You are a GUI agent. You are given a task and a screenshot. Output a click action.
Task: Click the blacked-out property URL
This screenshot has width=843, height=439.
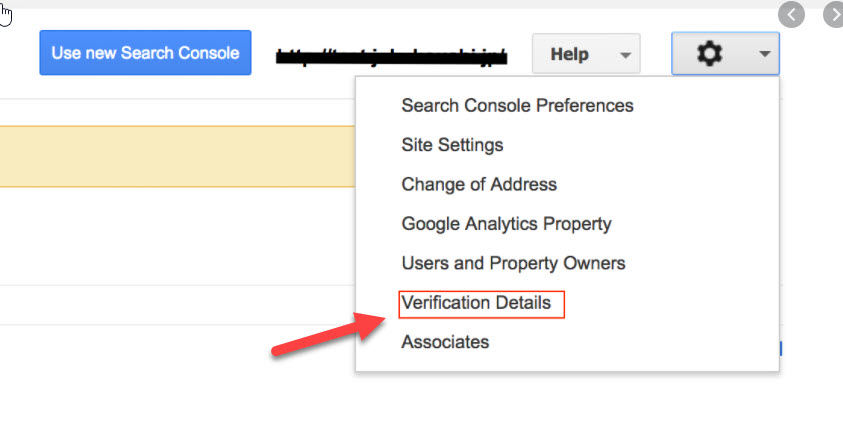pos(391,55)
